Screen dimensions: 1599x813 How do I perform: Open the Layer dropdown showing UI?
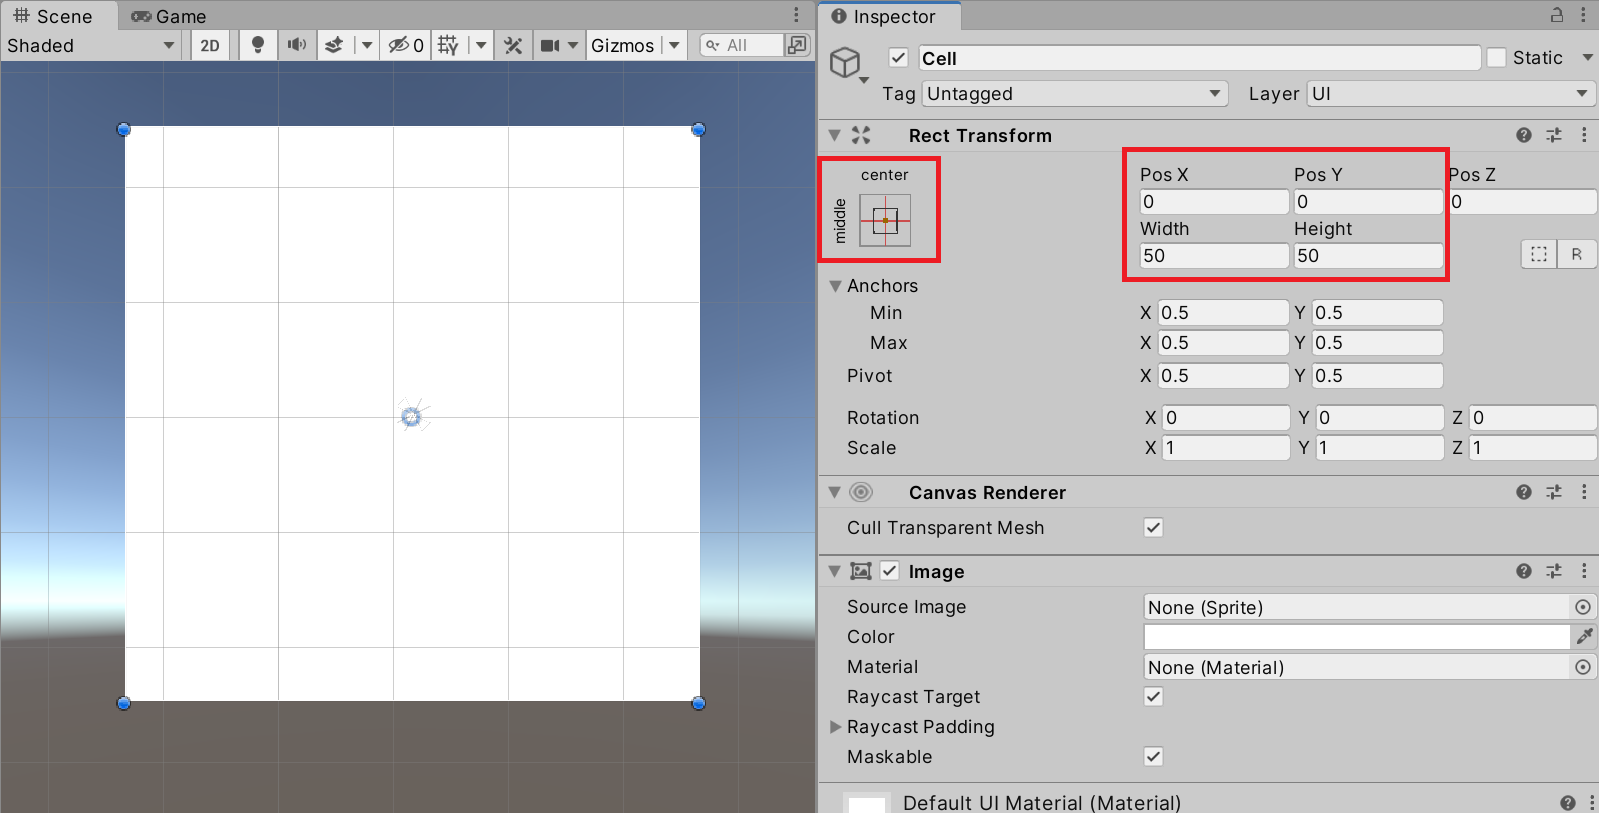tap(1449, 94)
